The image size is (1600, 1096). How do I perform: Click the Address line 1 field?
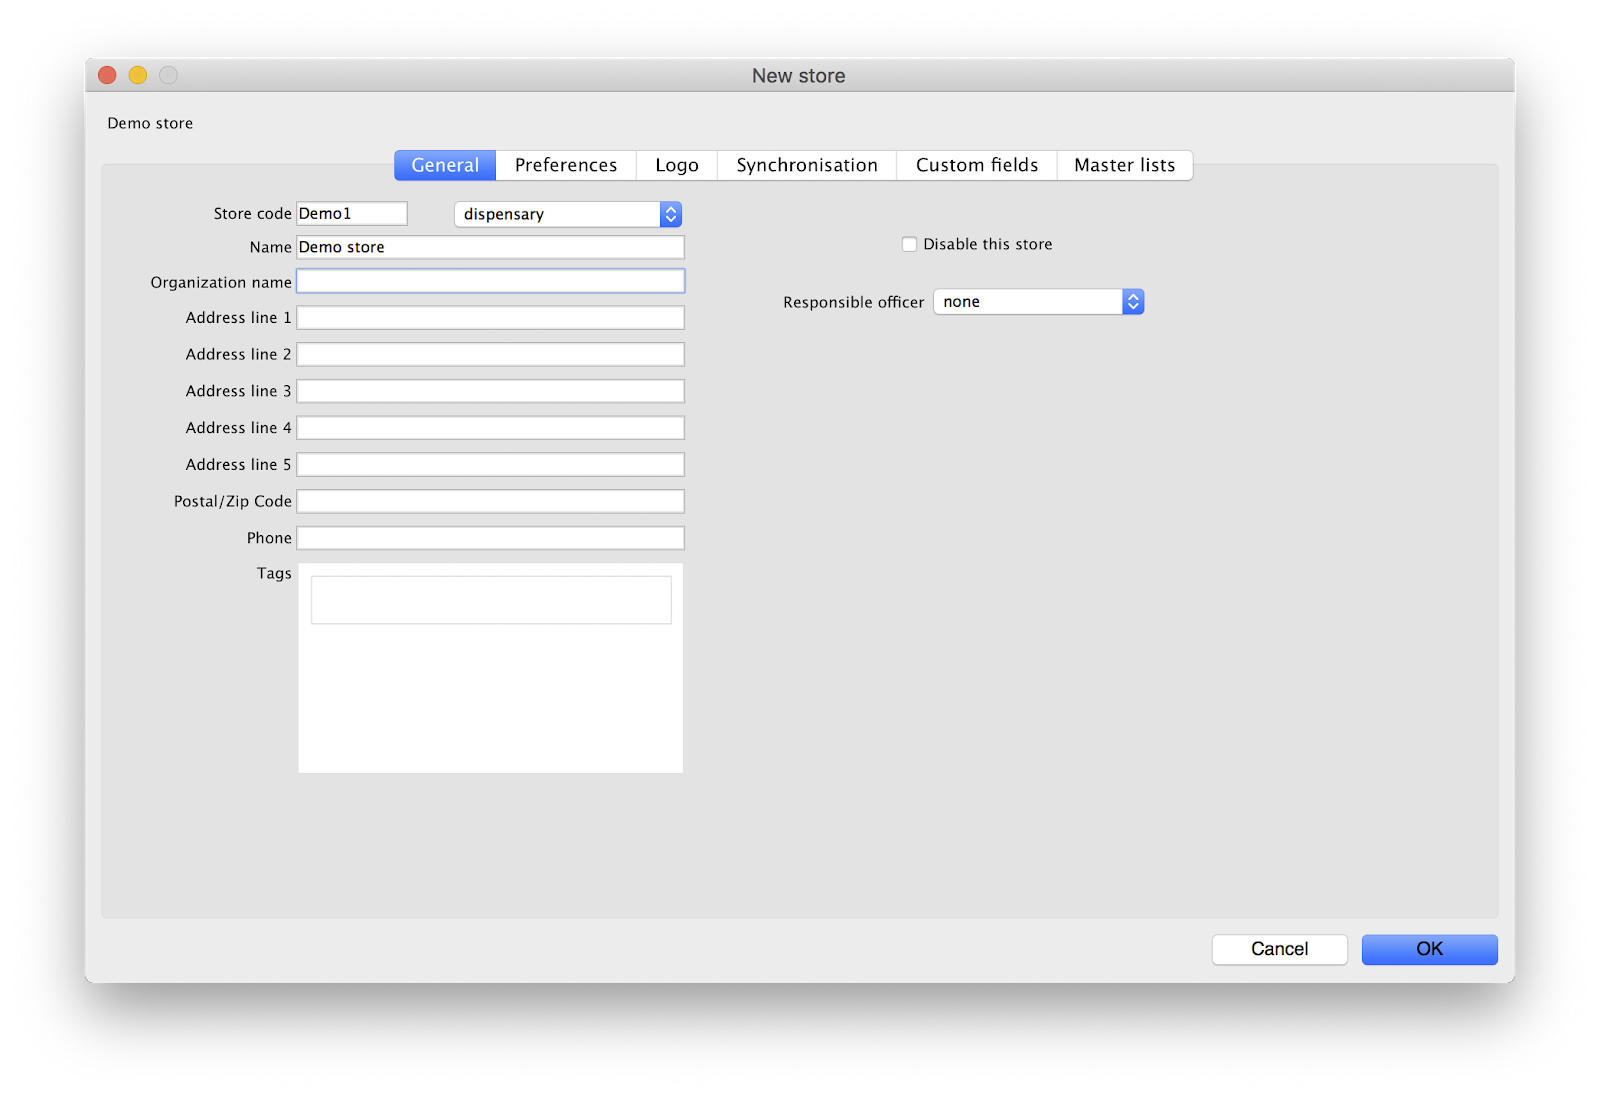tap(490, 318)
